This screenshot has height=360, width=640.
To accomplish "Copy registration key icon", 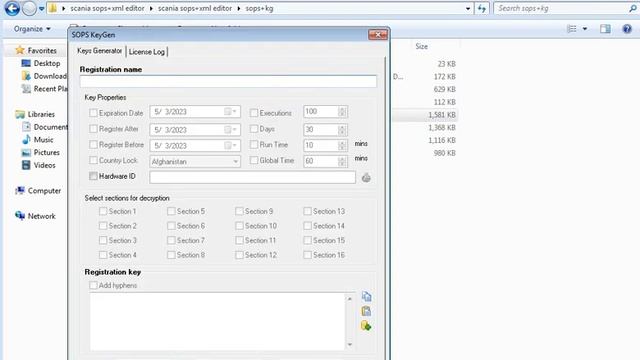I will coord(366,296).
